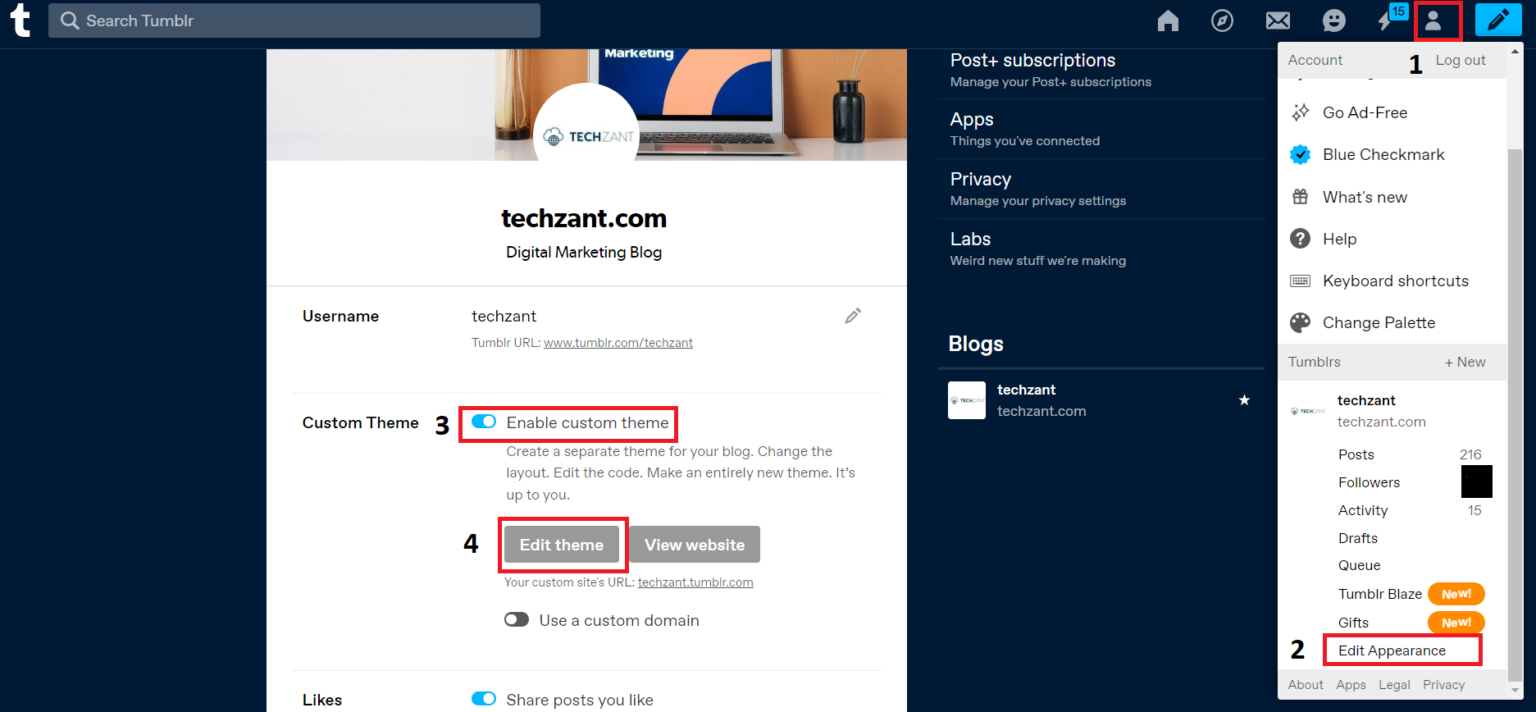The image size is (1536, 712).
Task: Edit the username with the pencil icon
Action: tap(852, 315)
